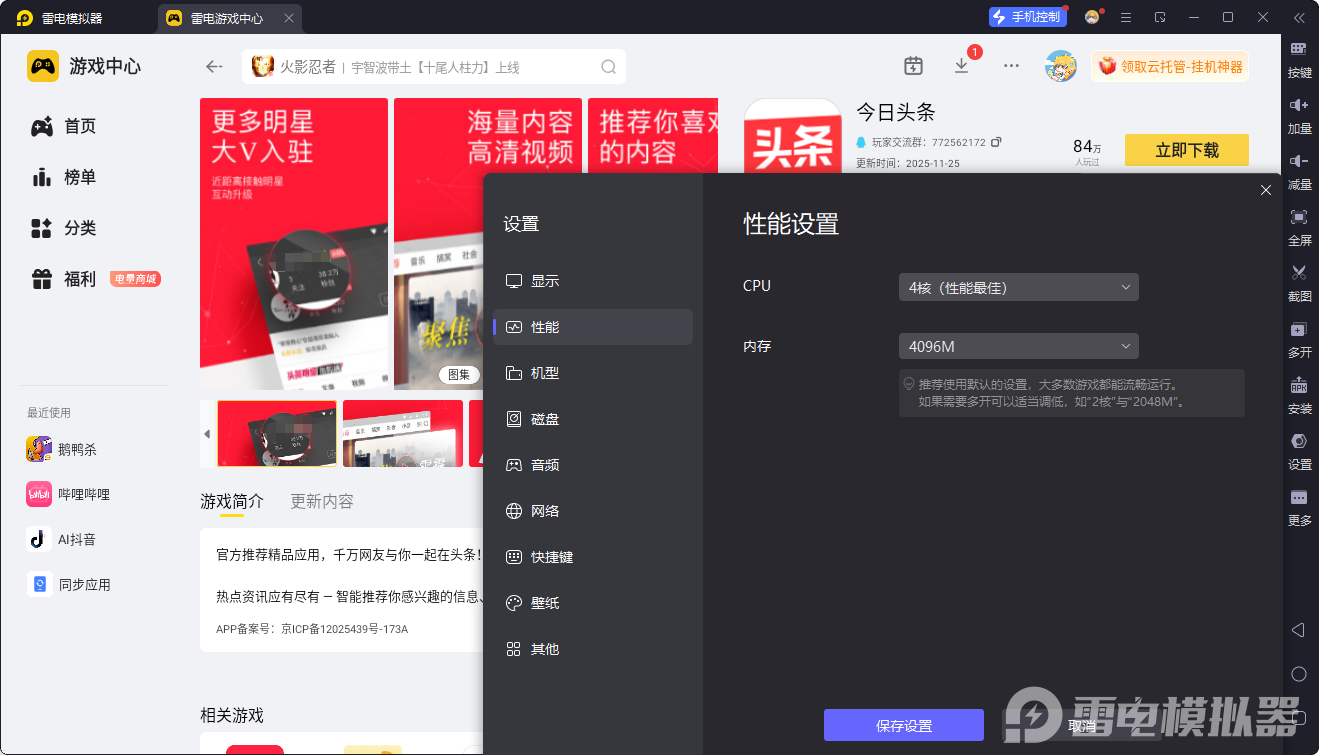Click the search magnifier icon
The height and width of the screenshot is (755, 1319).
[608, 67]
